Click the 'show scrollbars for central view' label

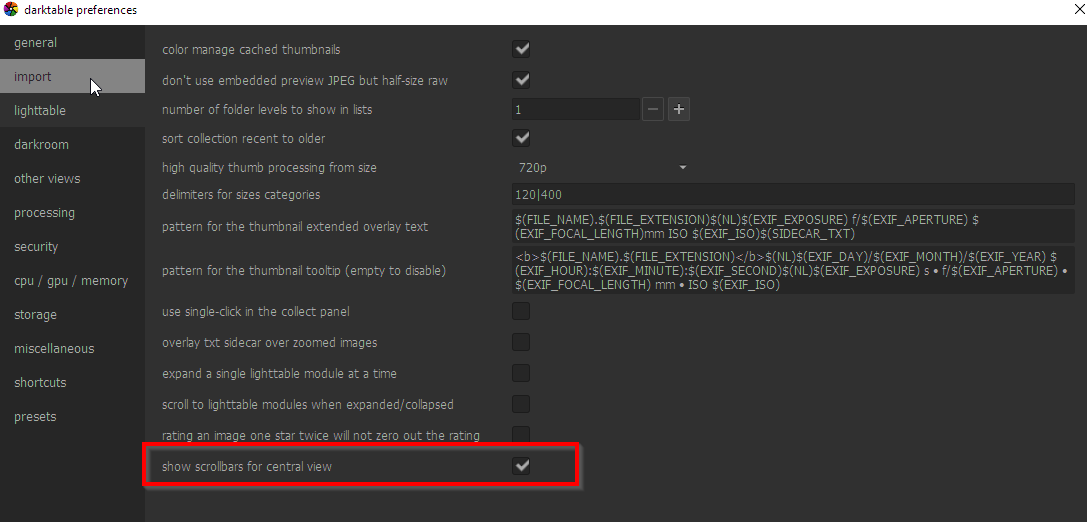click(x=247, y=467)
